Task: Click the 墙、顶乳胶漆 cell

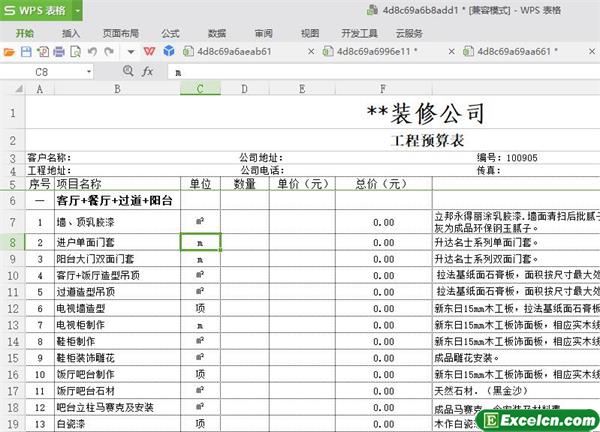Action: pos(117,222)
